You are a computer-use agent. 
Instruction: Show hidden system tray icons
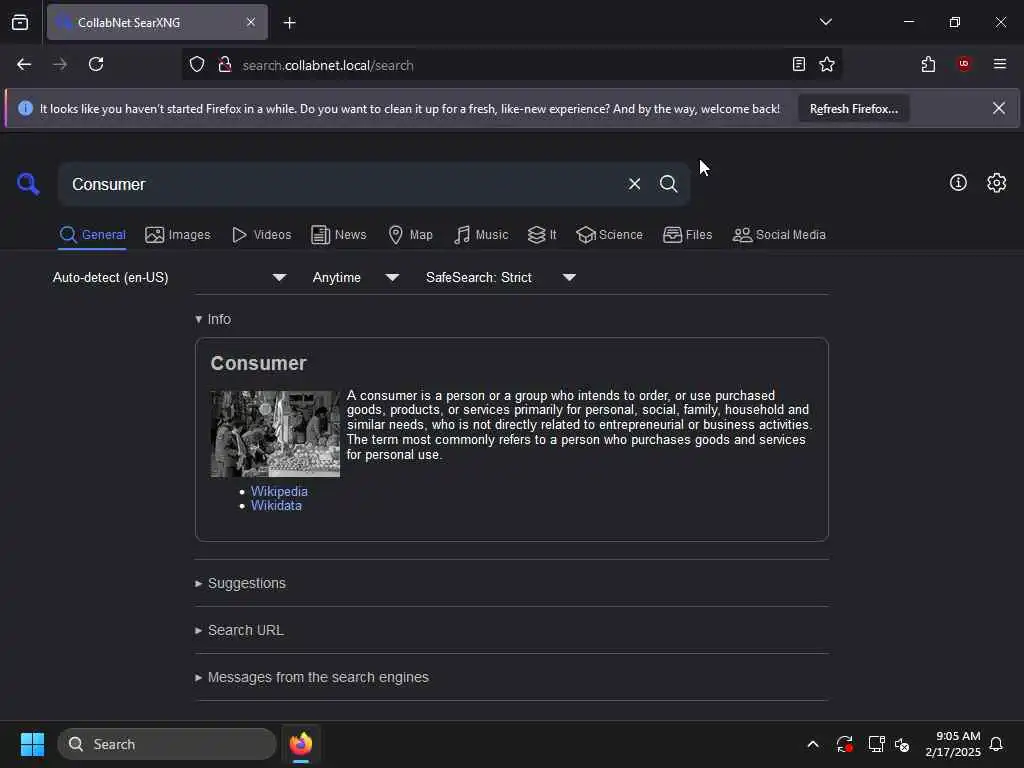tap(813, 744)
